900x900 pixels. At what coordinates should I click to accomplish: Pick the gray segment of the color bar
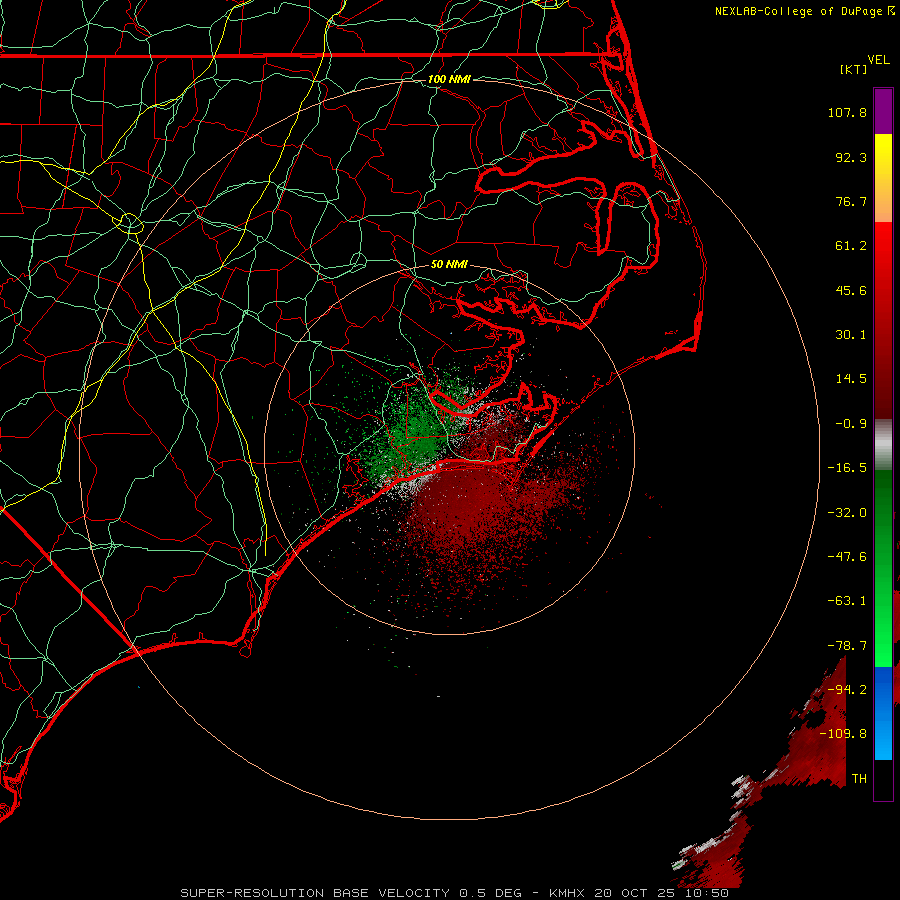click(883, 443)
